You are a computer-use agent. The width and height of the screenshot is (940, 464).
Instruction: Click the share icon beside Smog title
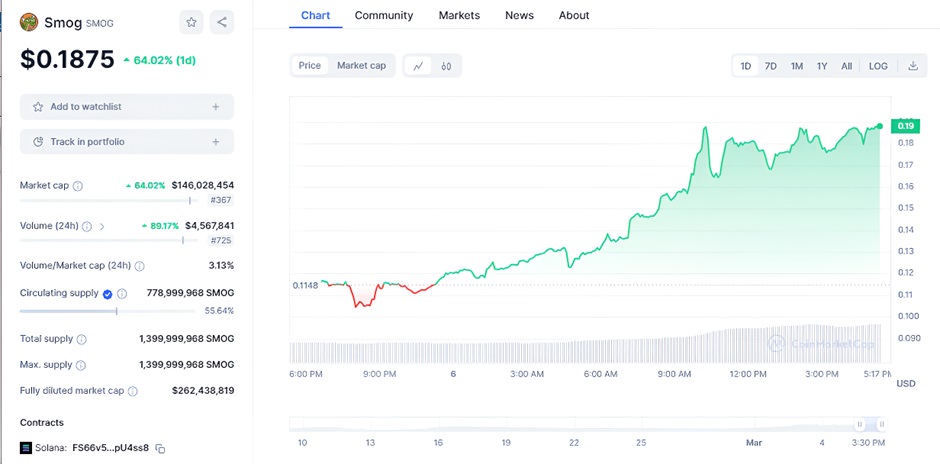point(222,22)
